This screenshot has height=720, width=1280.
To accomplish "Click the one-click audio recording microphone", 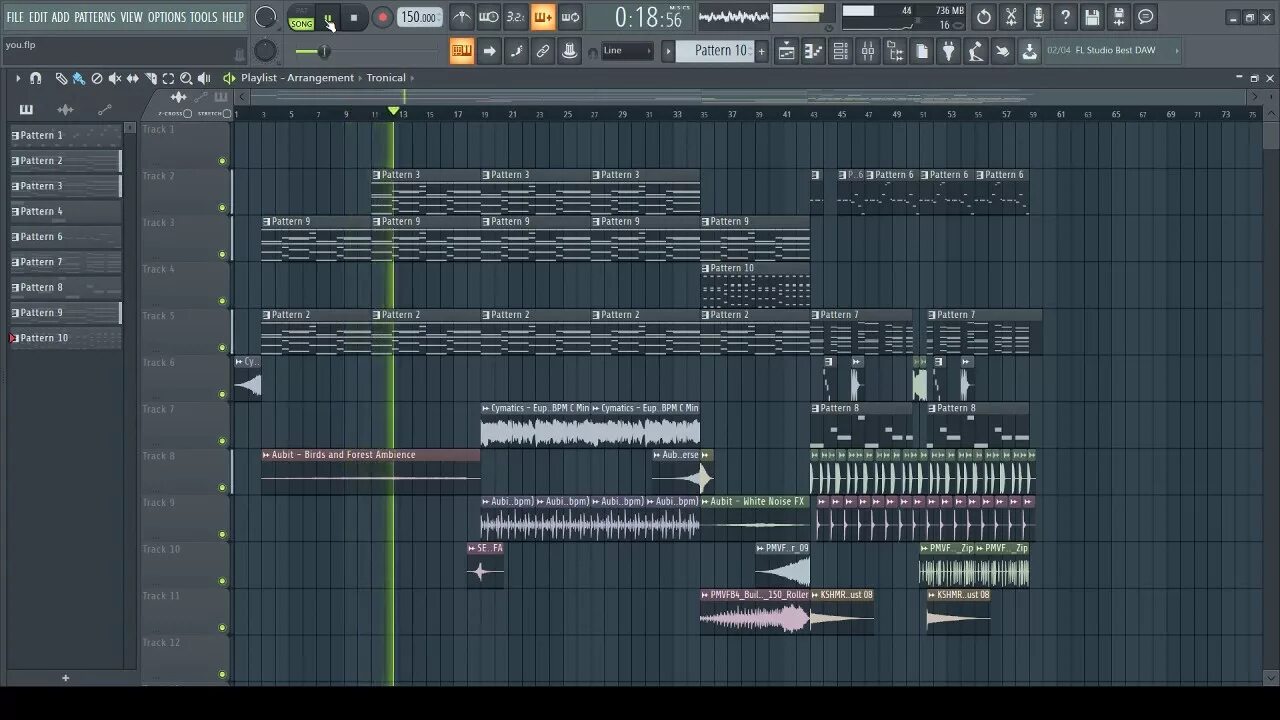I will 1038,17.
